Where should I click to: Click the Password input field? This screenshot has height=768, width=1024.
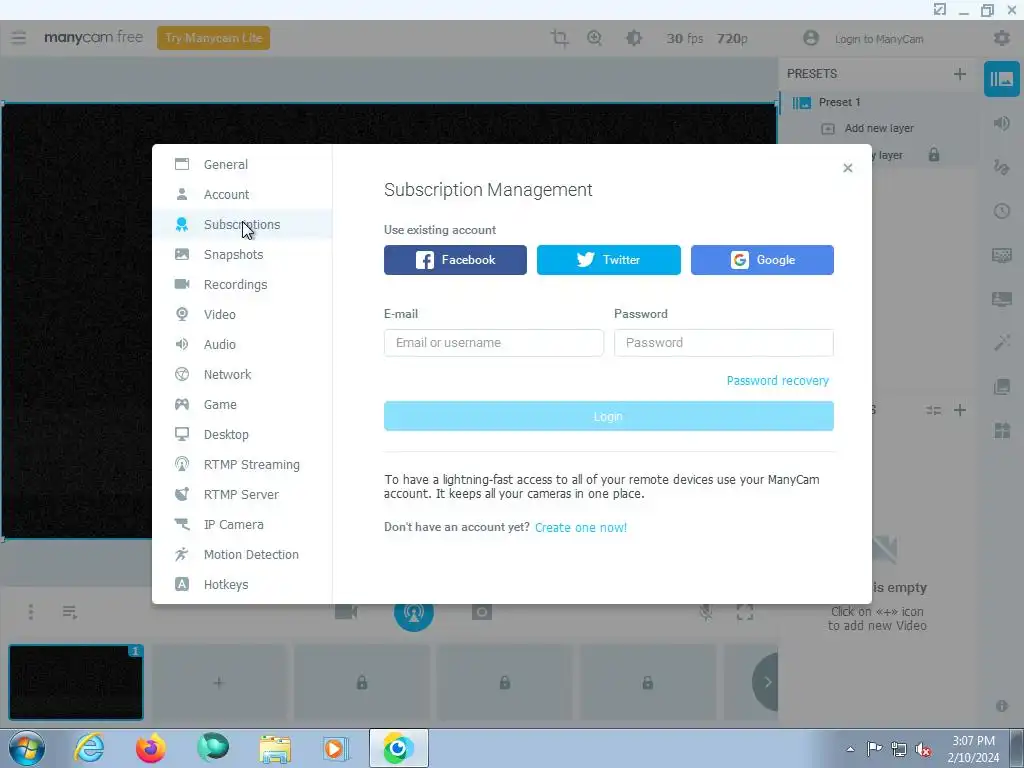[724, 343]
